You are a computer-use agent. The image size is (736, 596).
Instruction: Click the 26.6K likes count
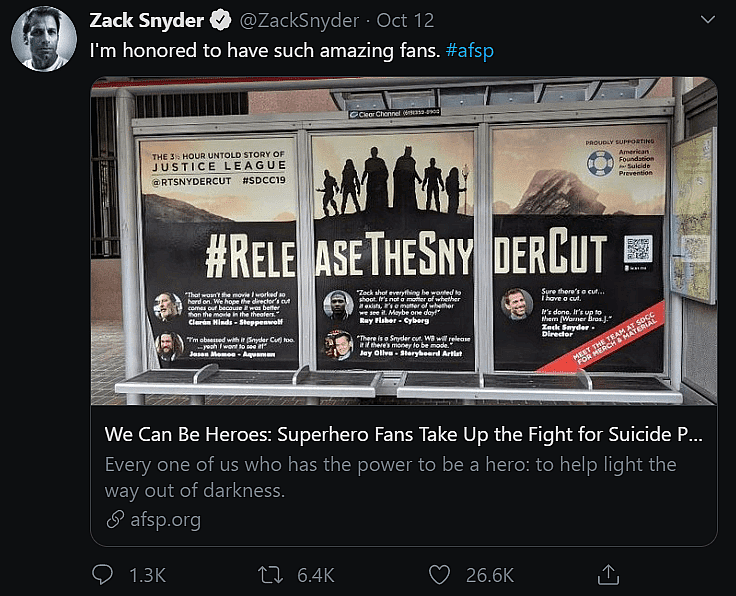(x=489, y=574)
